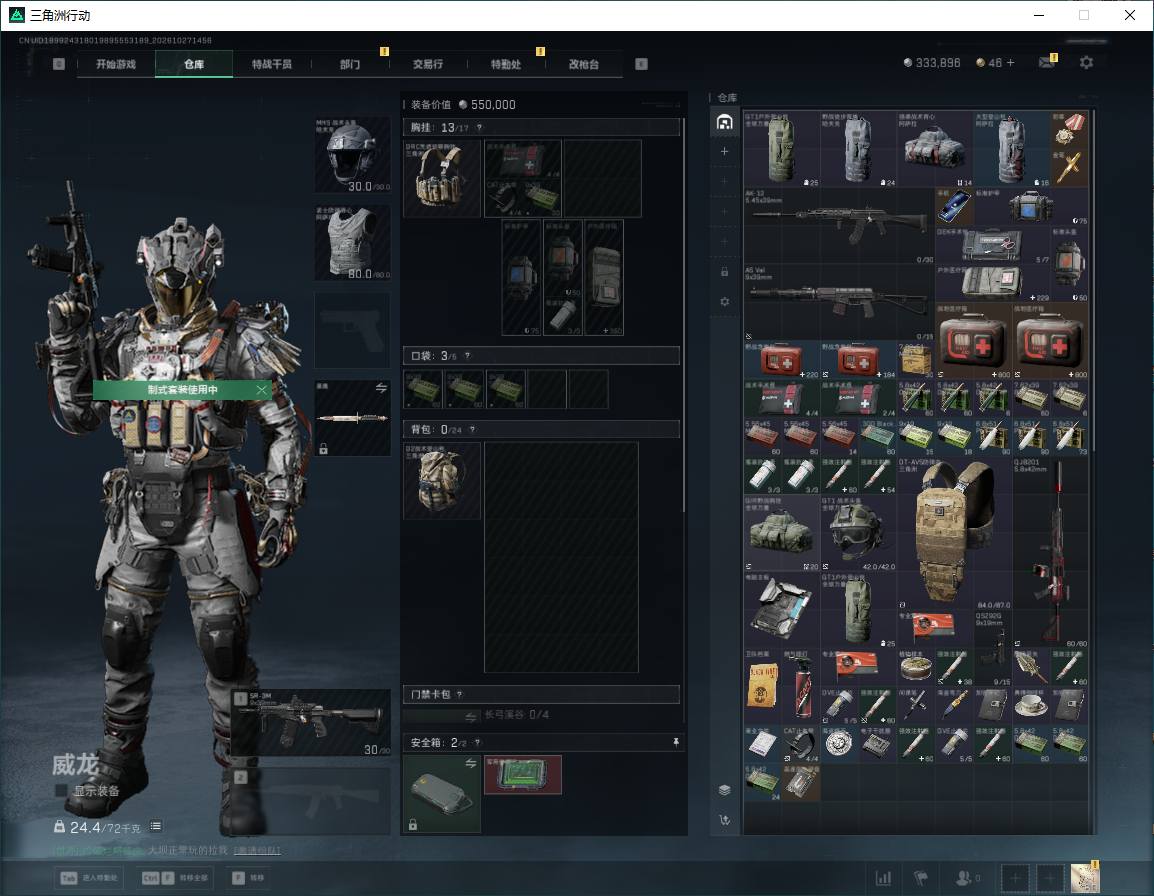Add a new warehouse page

pyautogui.click(x=724, y=151)
